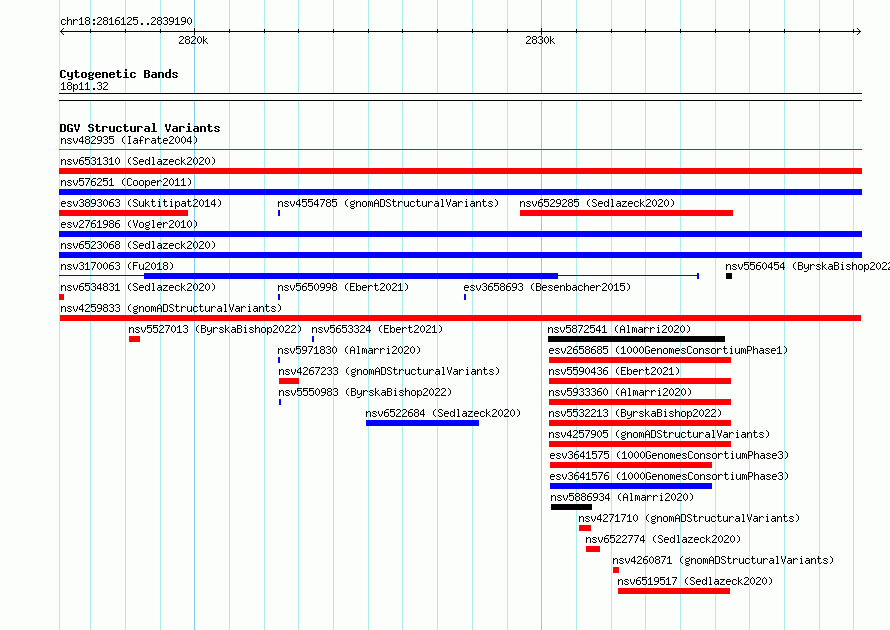Image resolution: width=890 pixels, height=630 pixels.
Task: Click the blue bar under nsv6522684 (Sedlazeck2020)
Action: [x=422, y=423]
